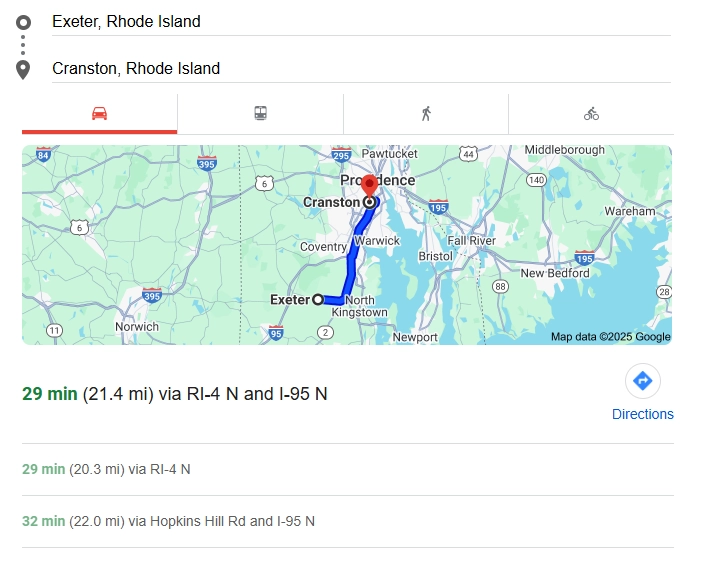Screen dimensions: 719x570
Task: Click the Exeter start point on the map
Action: coord(318,299)
